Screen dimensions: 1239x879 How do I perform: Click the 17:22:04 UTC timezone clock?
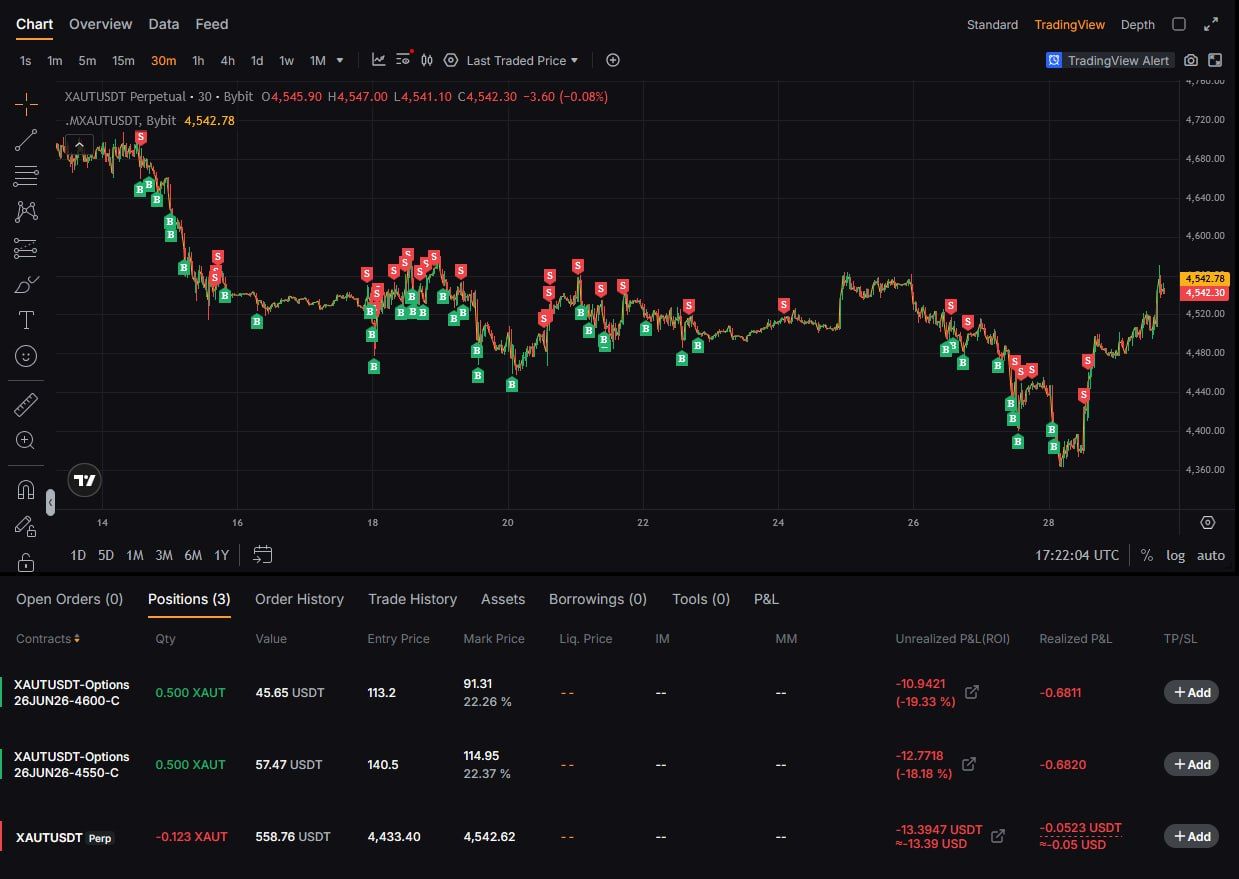(x=1077, y=555)
